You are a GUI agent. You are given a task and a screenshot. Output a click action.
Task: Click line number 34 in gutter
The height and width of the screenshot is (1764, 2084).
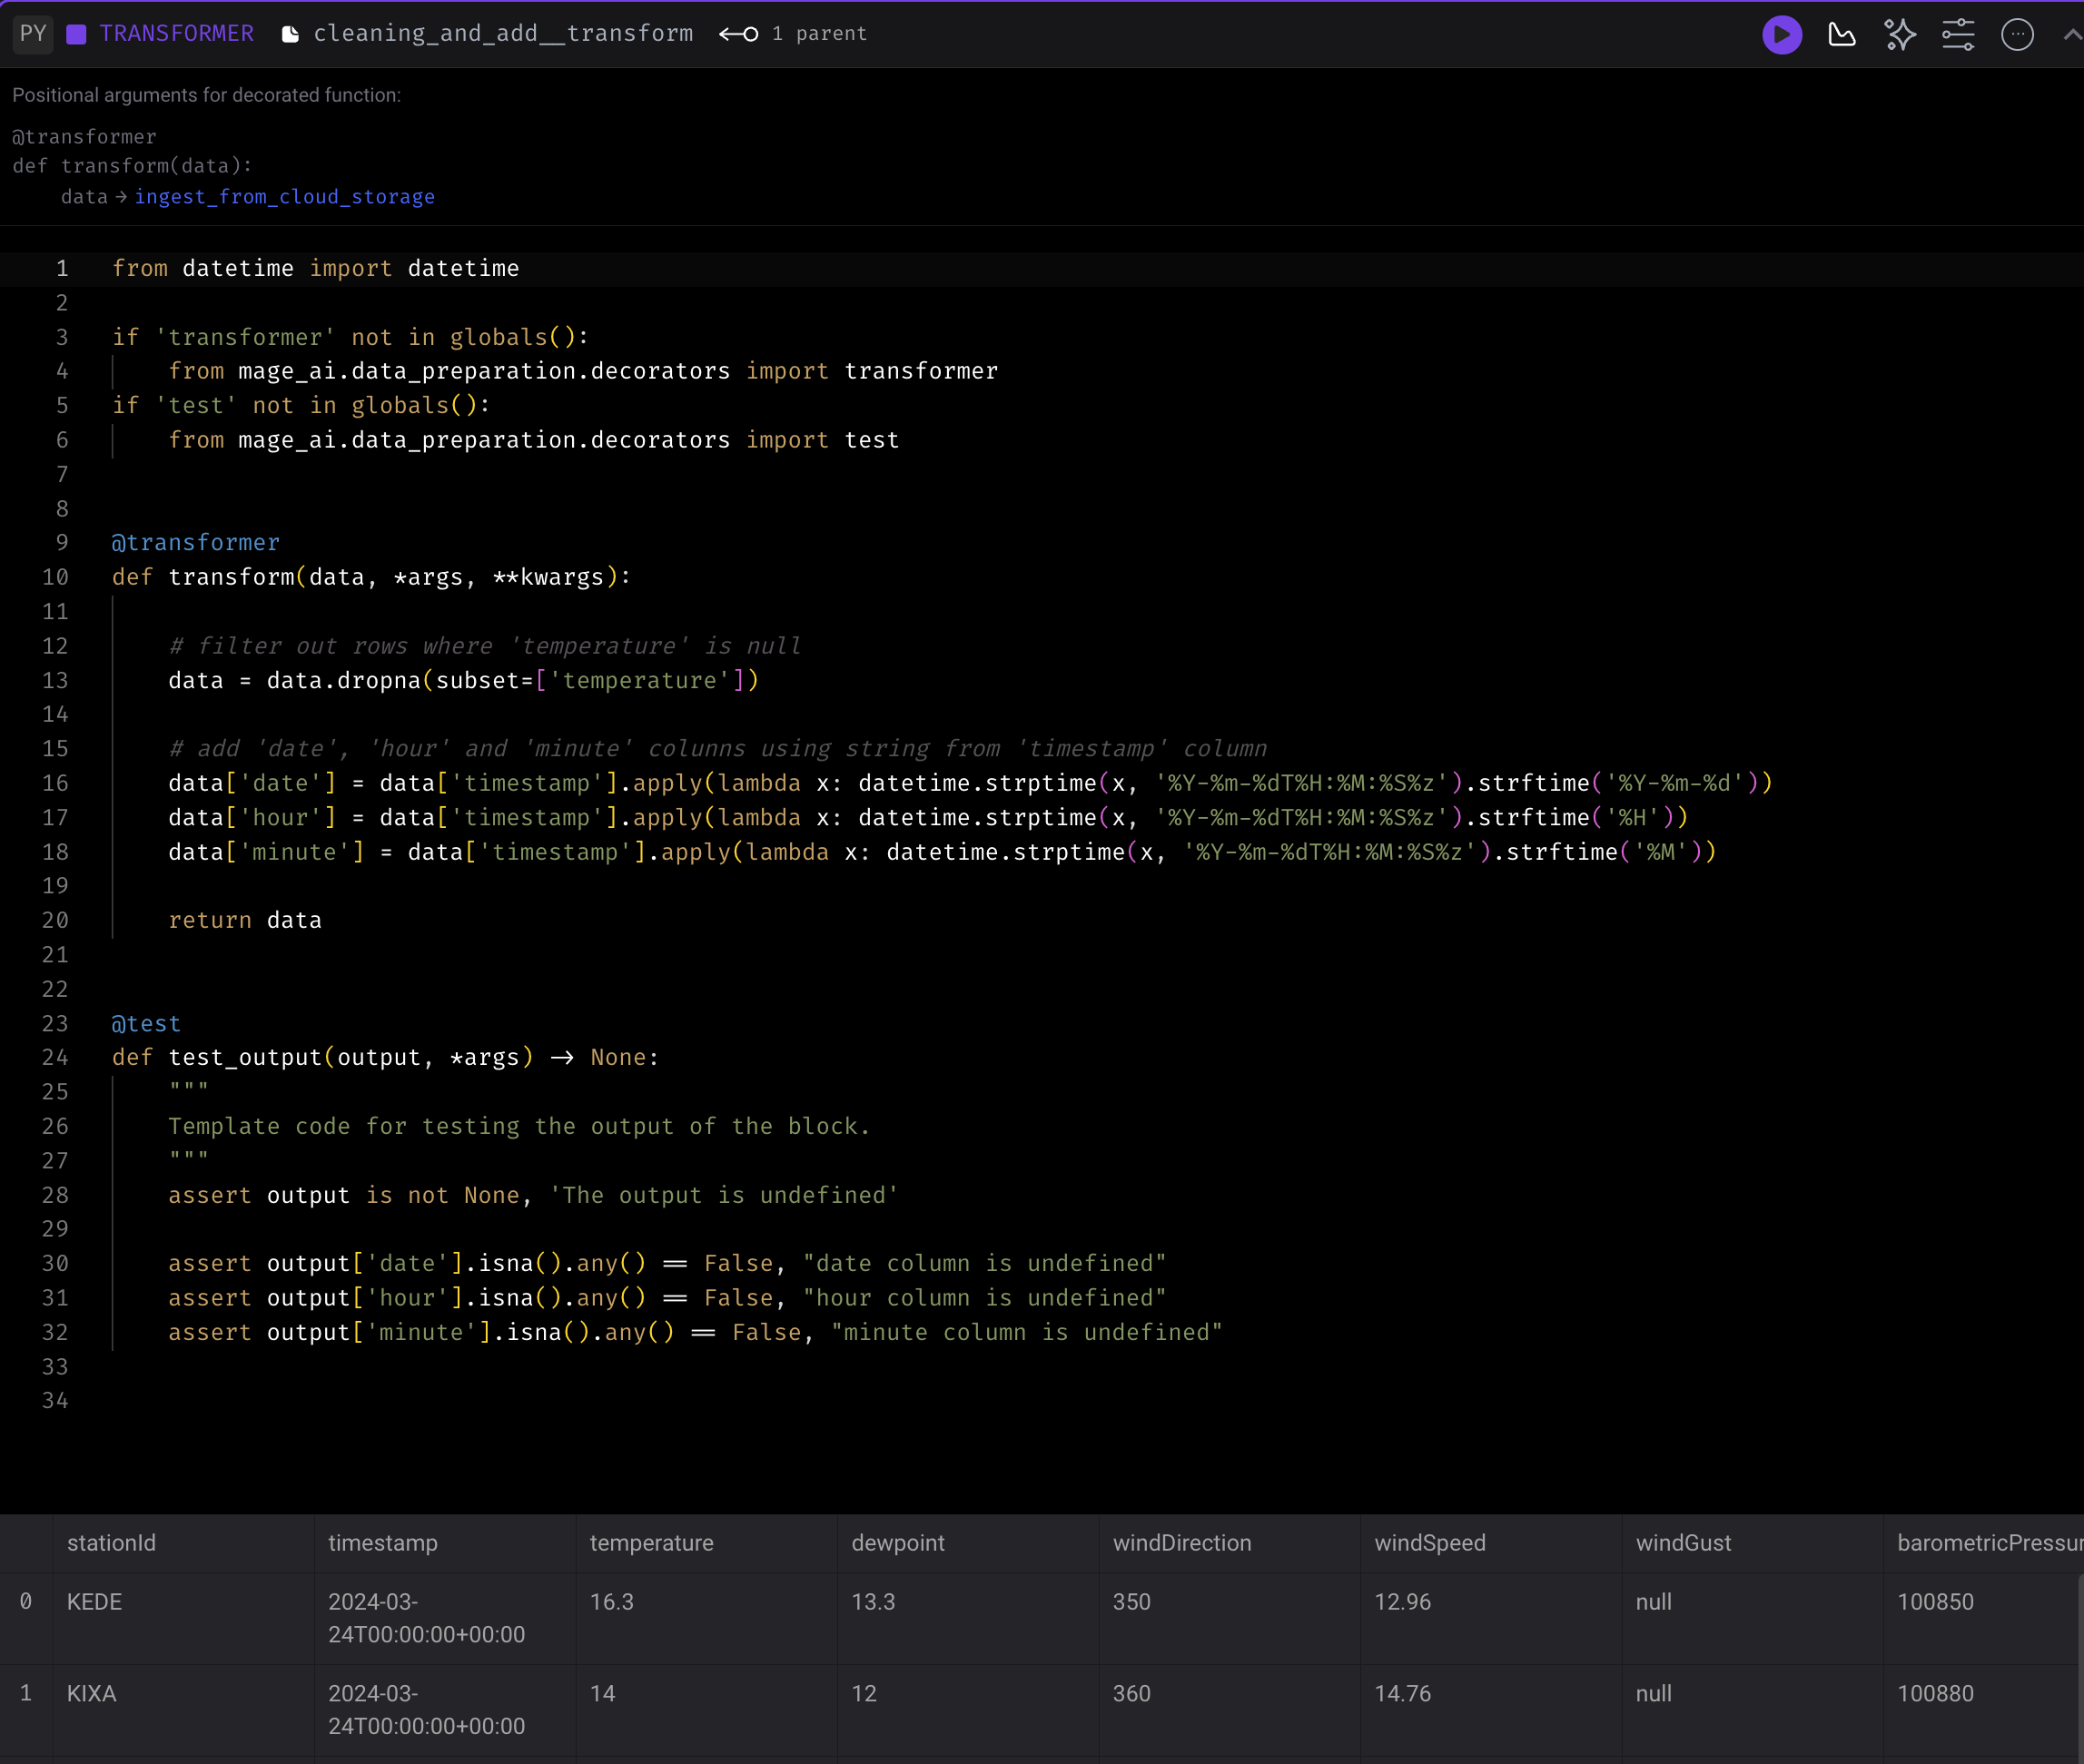coord(55,1401)
